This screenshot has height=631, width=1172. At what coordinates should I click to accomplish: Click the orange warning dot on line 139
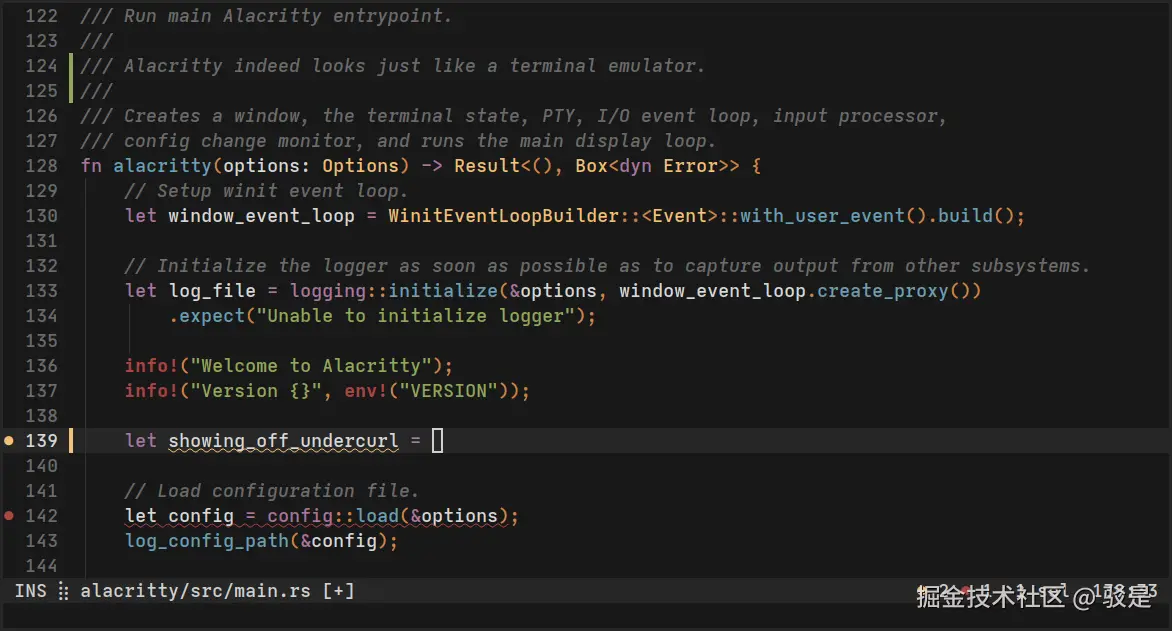tap(9, 441)
